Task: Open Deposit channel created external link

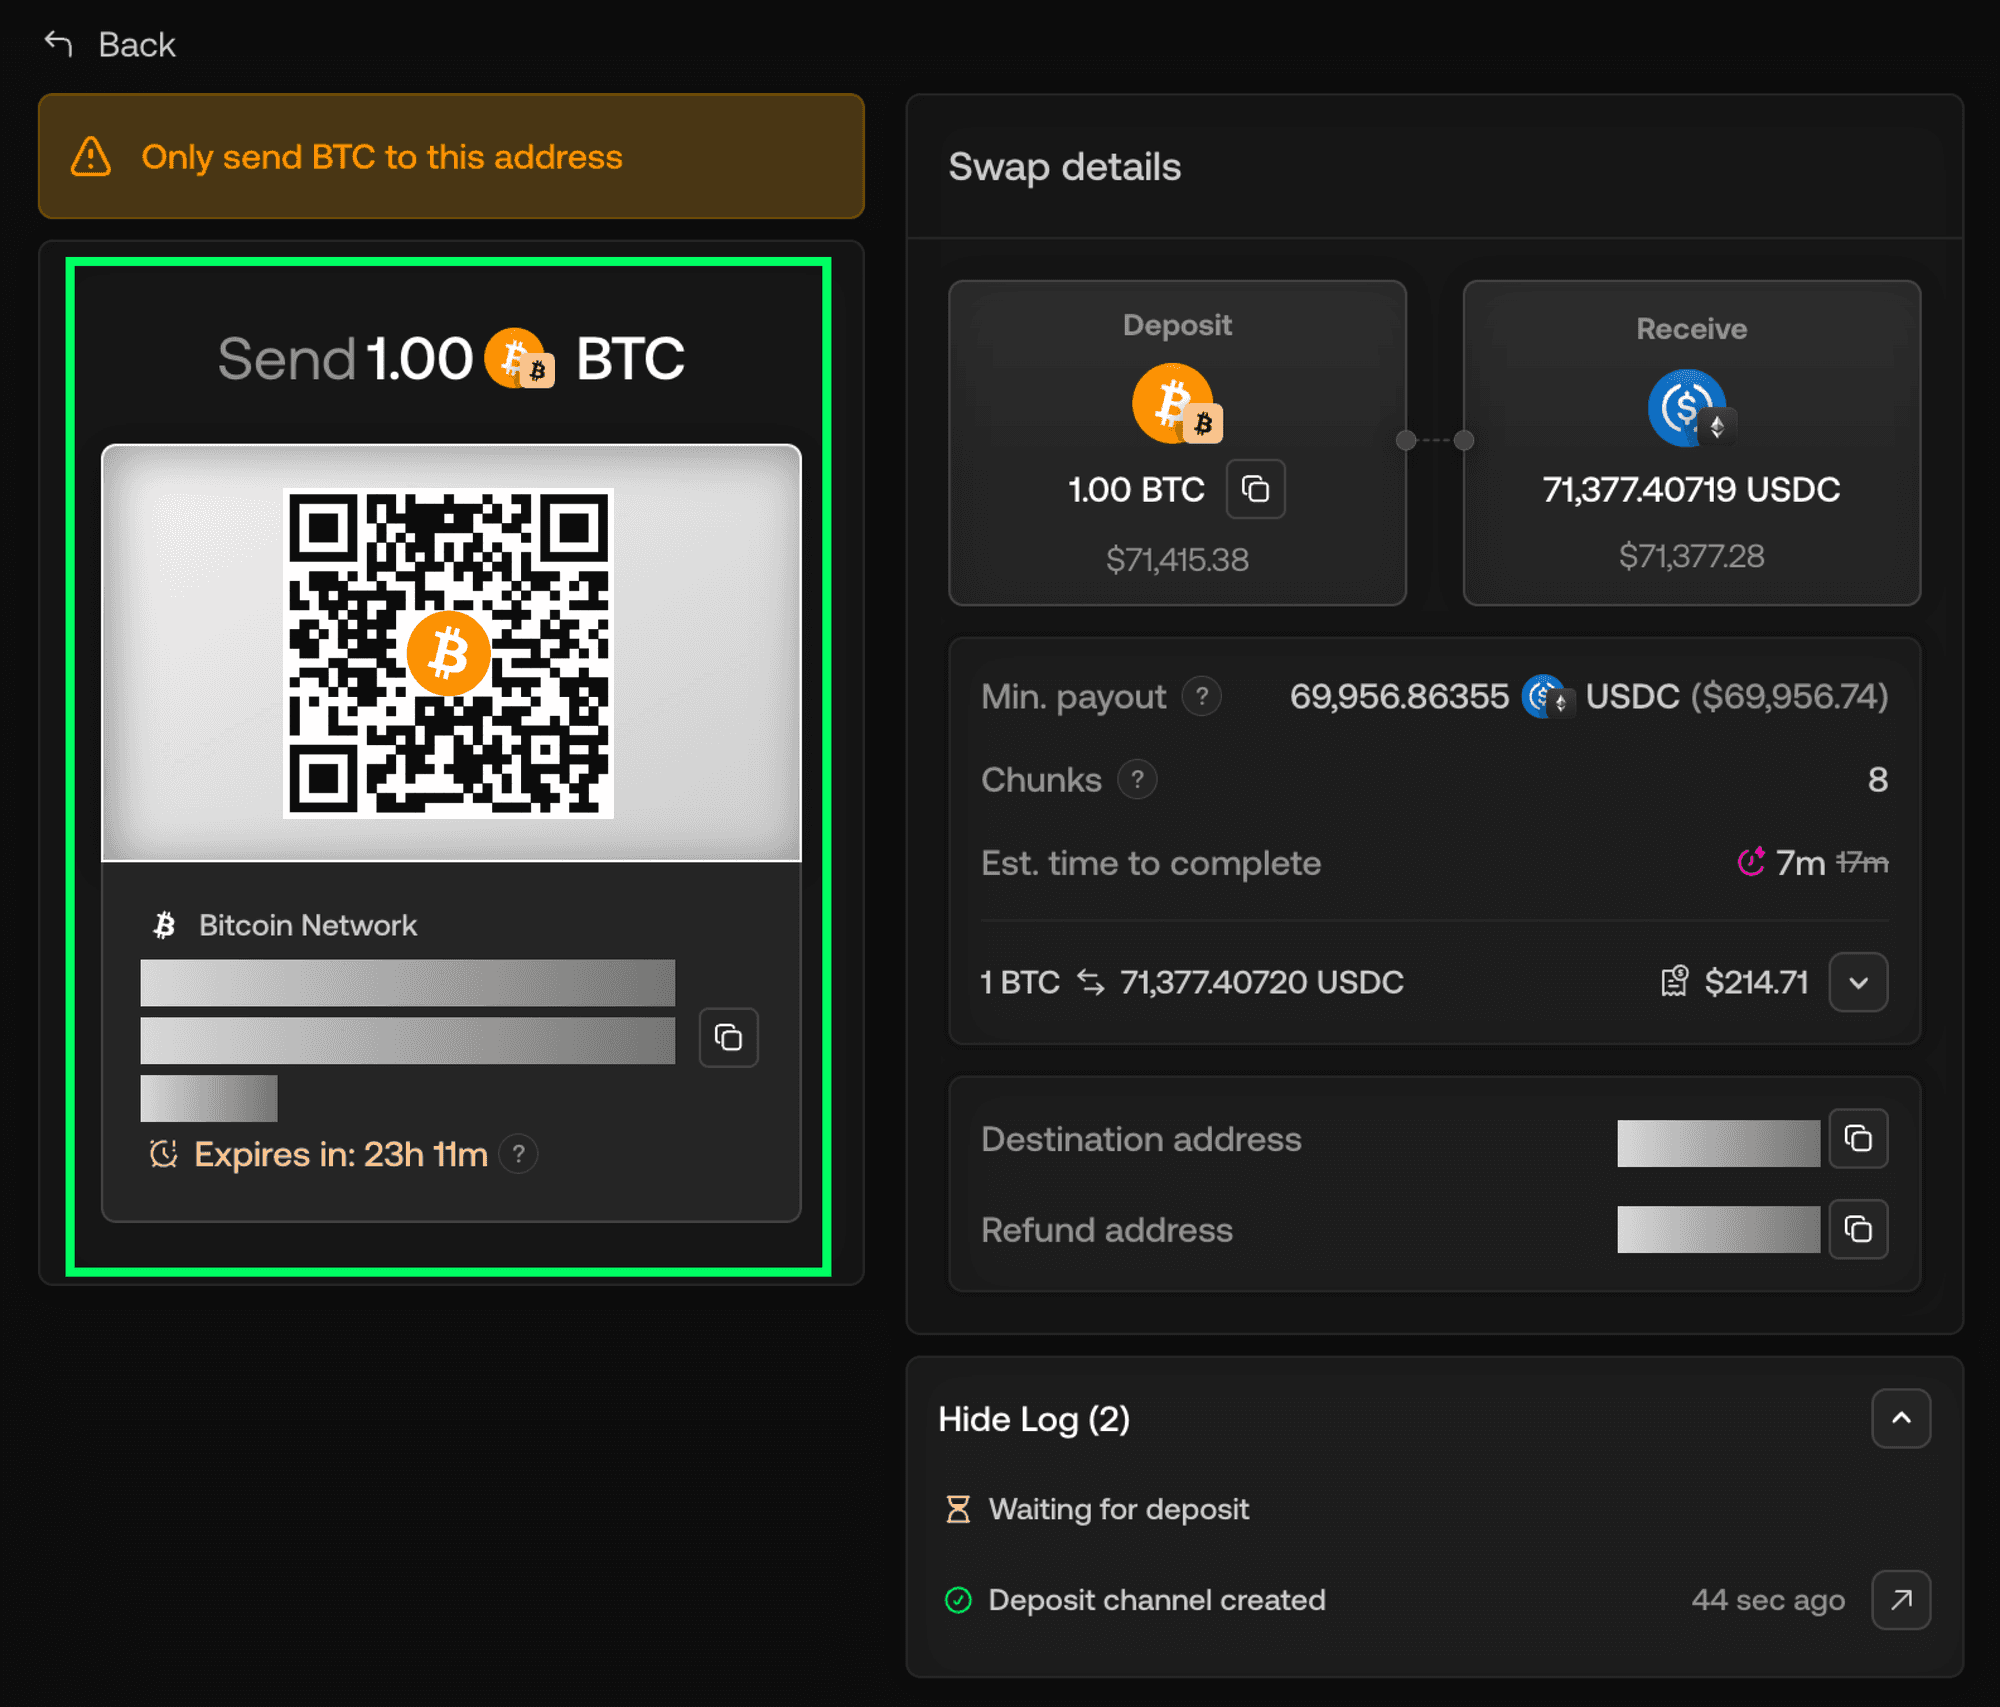Action: (1901, 1600)
